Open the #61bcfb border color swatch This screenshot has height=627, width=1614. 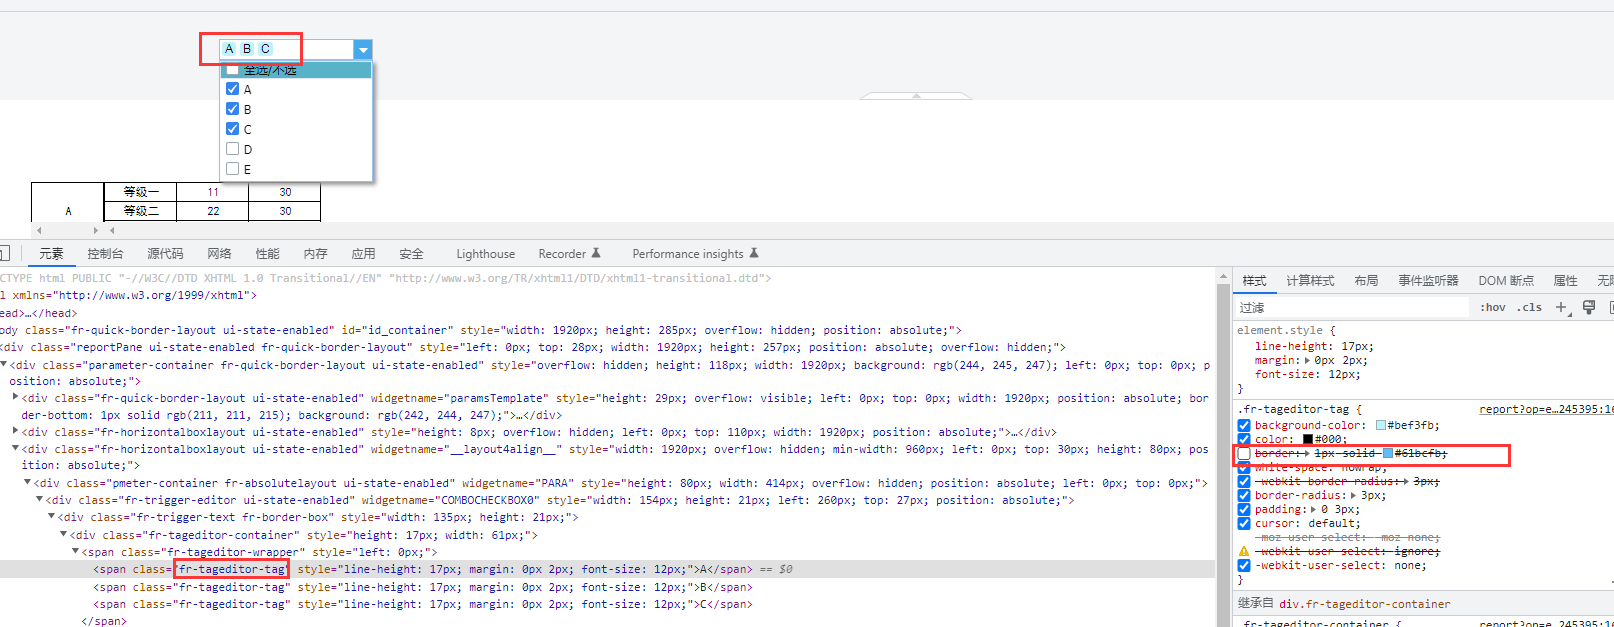point(1388,454)
